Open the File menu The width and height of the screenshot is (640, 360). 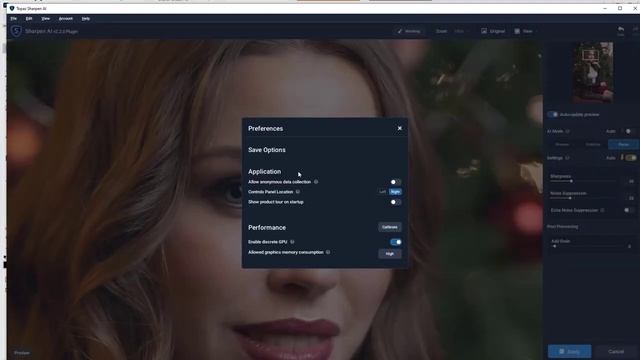(x=13, y=19)
